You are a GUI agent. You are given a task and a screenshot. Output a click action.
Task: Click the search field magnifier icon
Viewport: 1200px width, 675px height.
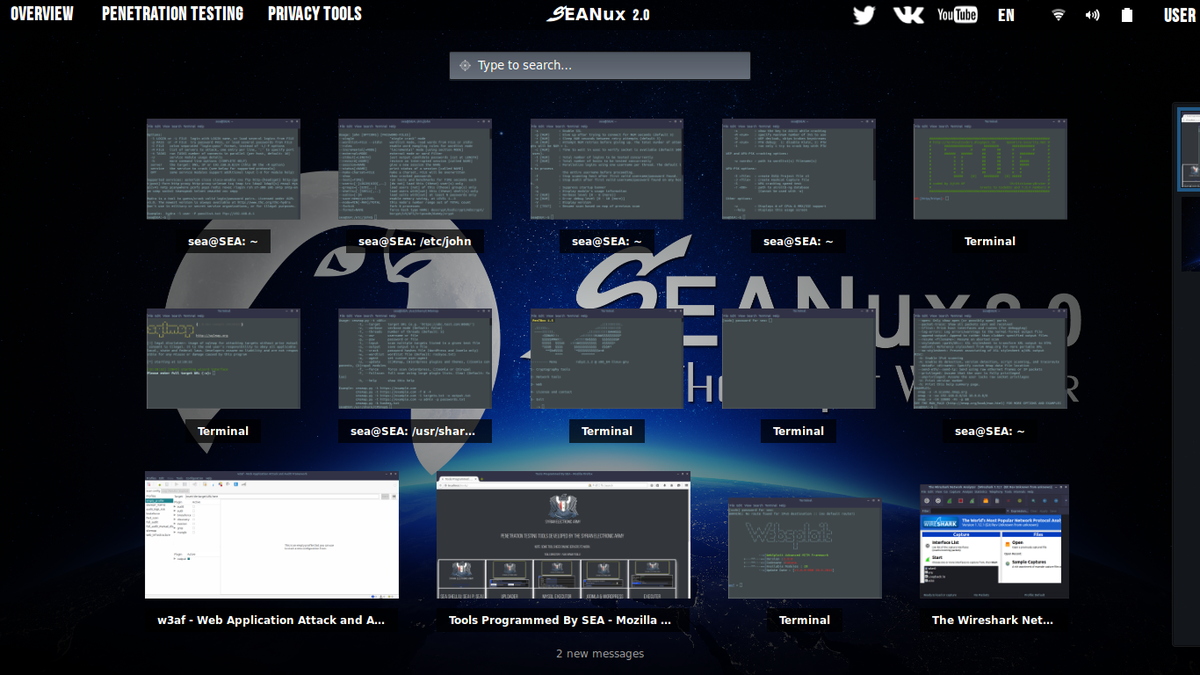[465, 66]
